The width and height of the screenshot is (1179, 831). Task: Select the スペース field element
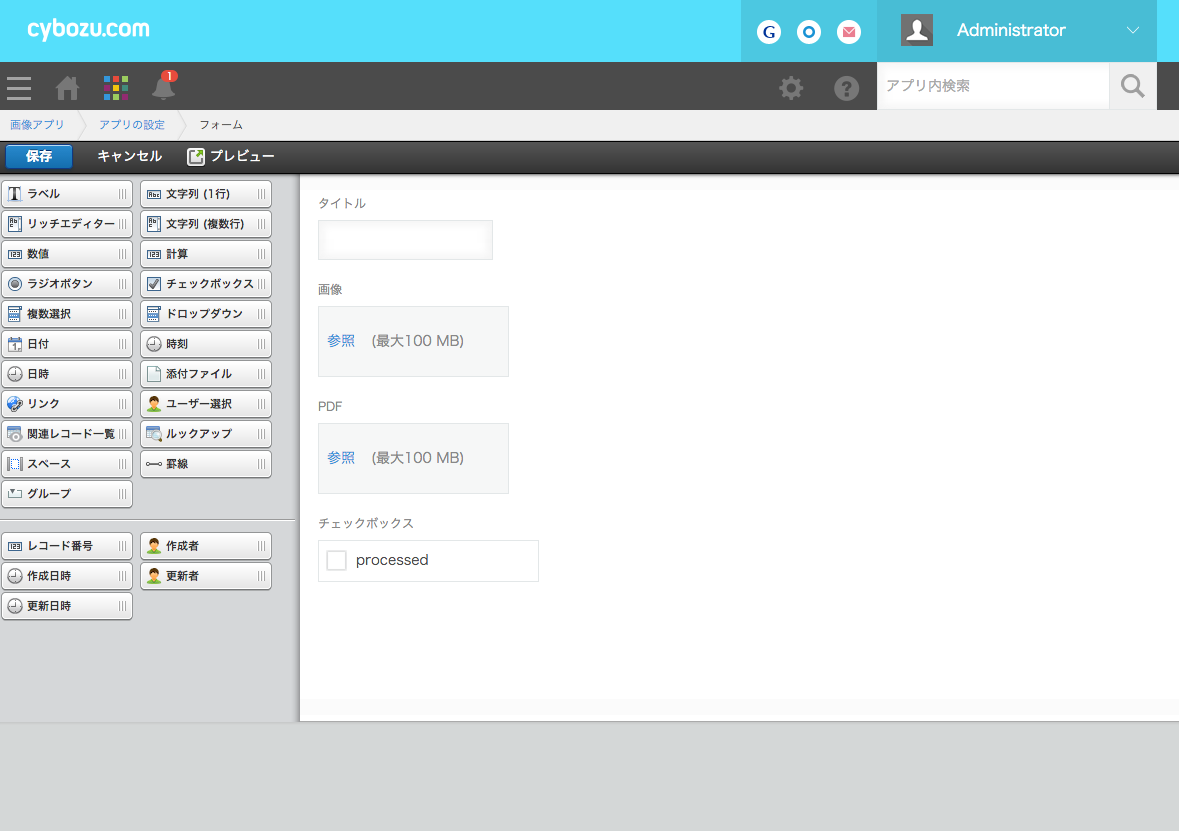[67, 464]
